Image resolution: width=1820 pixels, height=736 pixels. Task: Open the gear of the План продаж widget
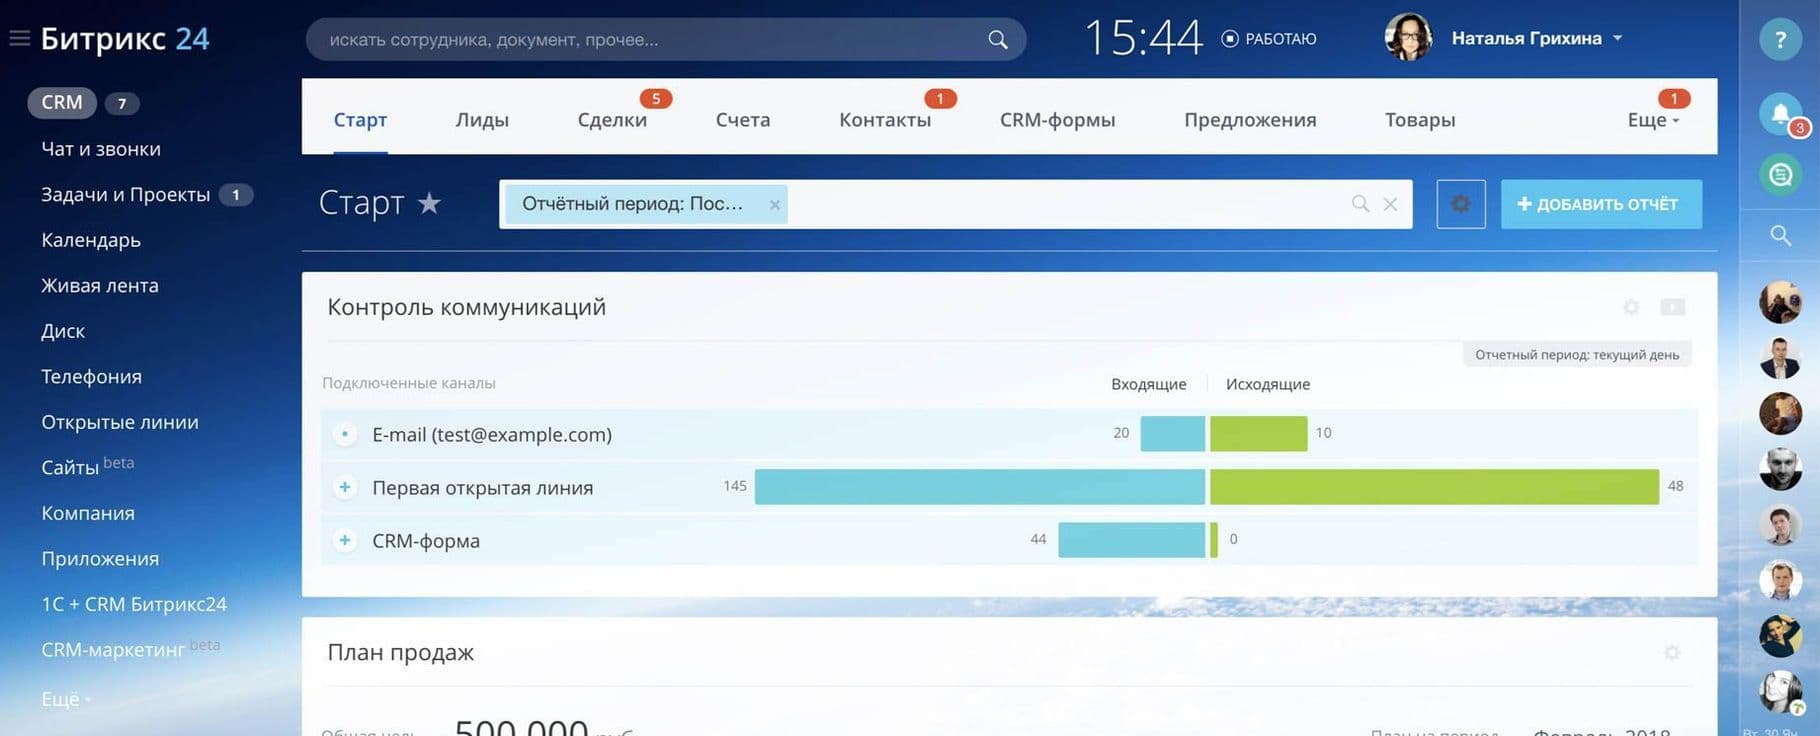[x=1672, y=653]
